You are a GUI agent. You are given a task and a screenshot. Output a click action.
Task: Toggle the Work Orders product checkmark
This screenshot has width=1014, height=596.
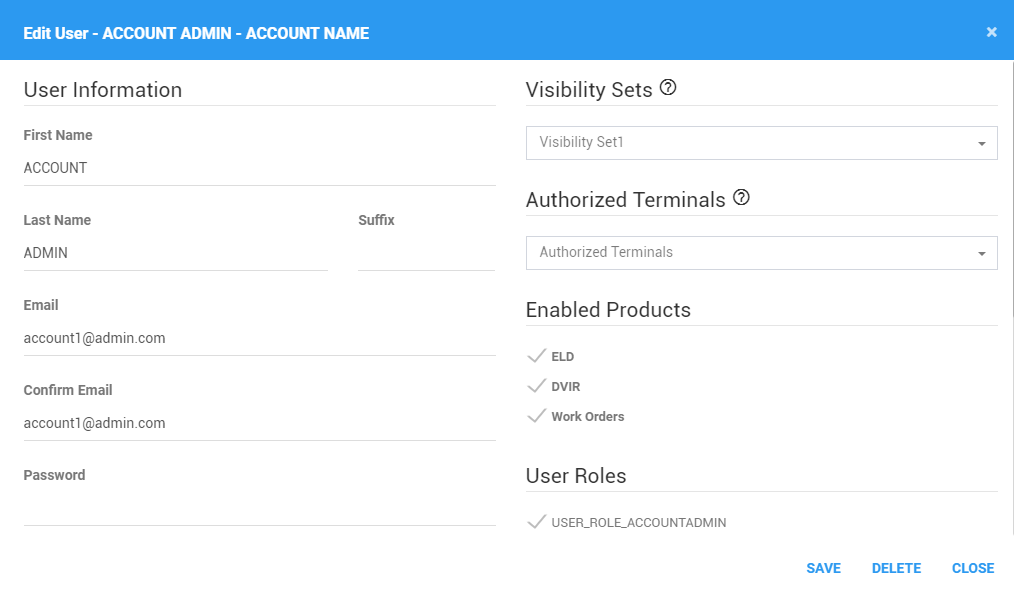click(537, 416)
